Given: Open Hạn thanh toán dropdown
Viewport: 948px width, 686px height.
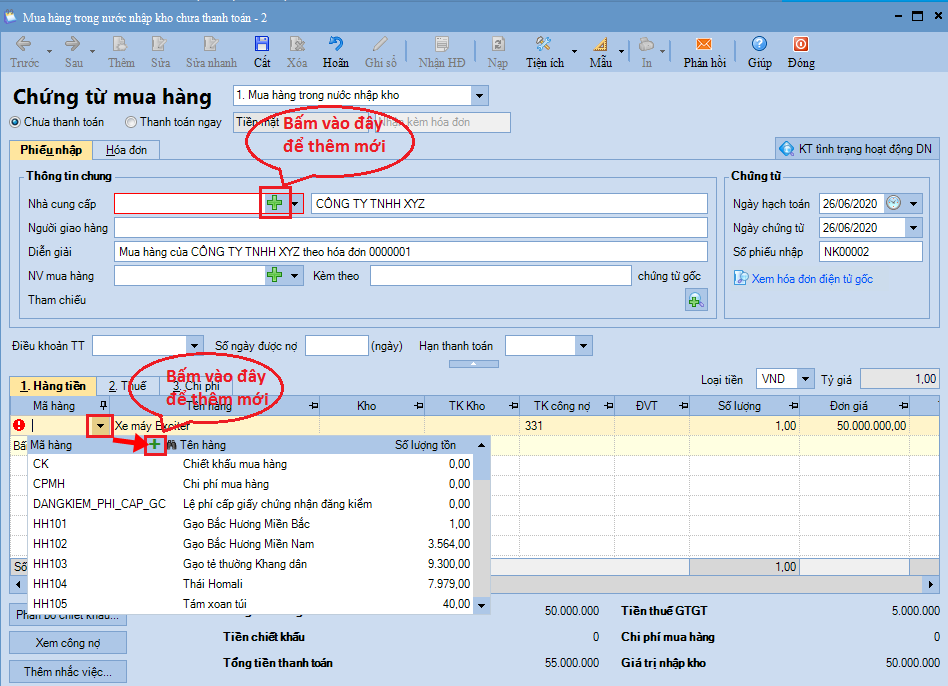Looking at the screenshot, I should (583, 346).
